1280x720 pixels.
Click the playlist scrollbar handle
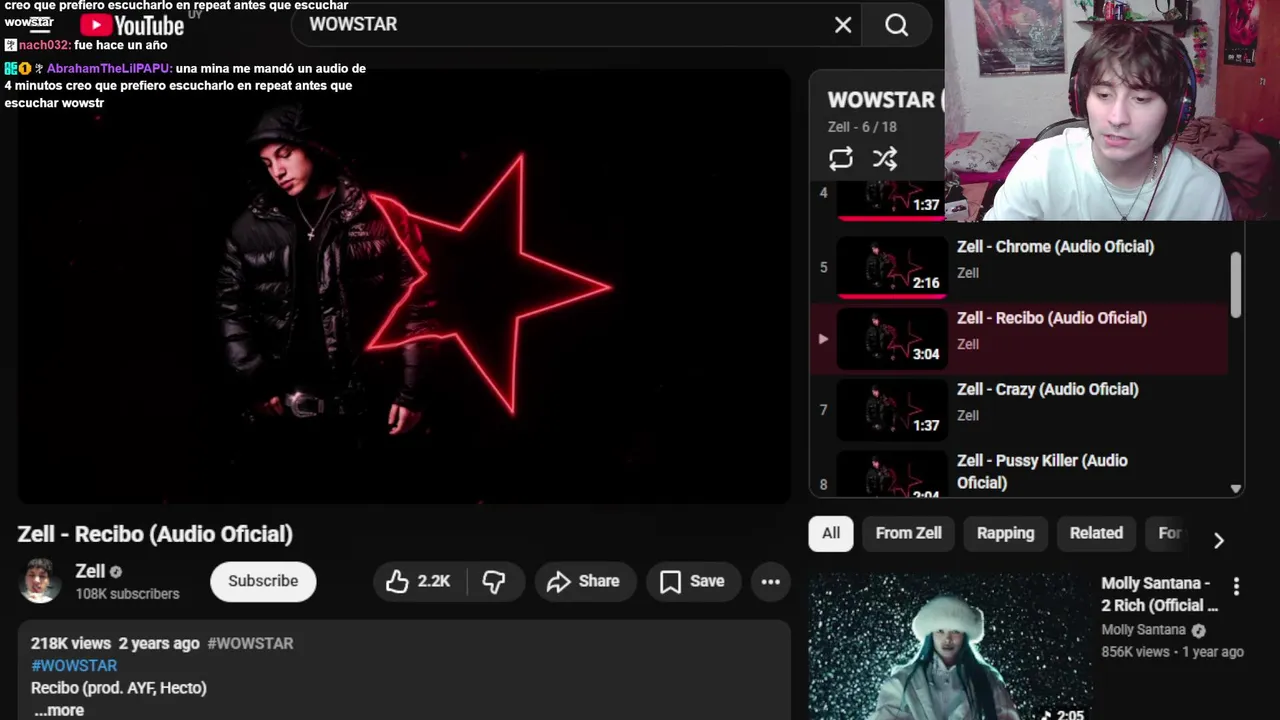tap(1236, 284)
